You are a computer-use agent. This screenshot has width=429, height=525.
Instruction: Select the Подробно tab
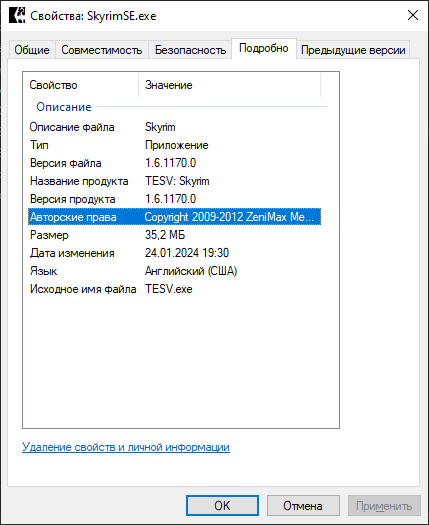(x=264, y=49)
